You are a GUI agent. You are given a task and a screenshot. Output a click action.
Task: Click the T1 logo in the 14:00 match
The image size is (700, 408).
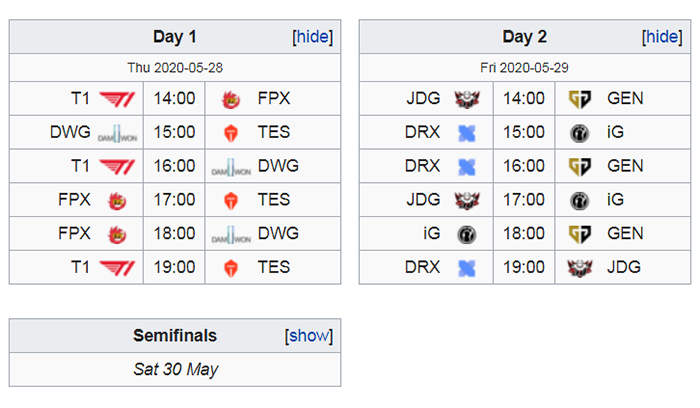point(117,99)
